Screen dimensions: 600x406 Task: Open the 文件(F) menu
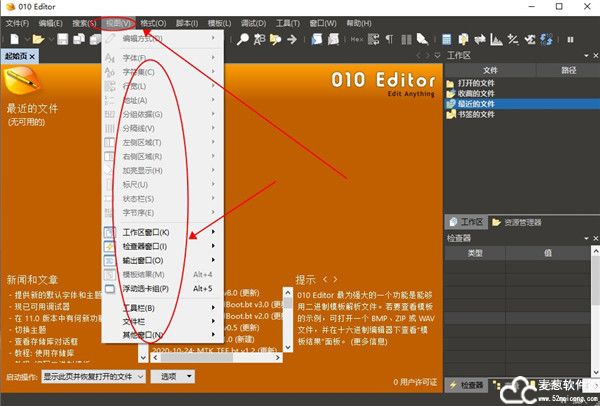(17, 23)
